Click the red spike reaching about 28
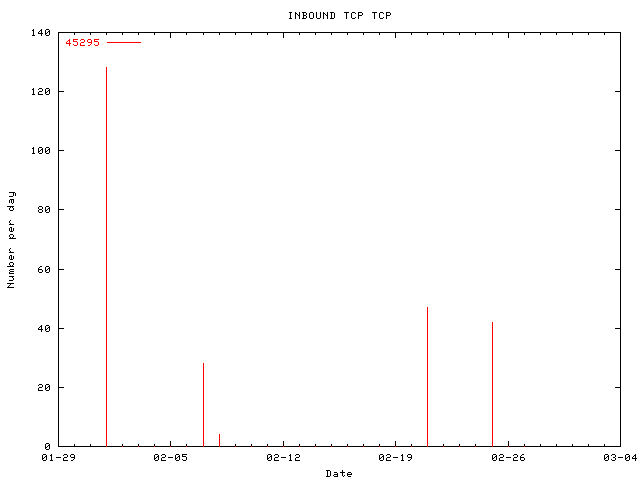This screenshot has height=480, width=640. point(203,404)
